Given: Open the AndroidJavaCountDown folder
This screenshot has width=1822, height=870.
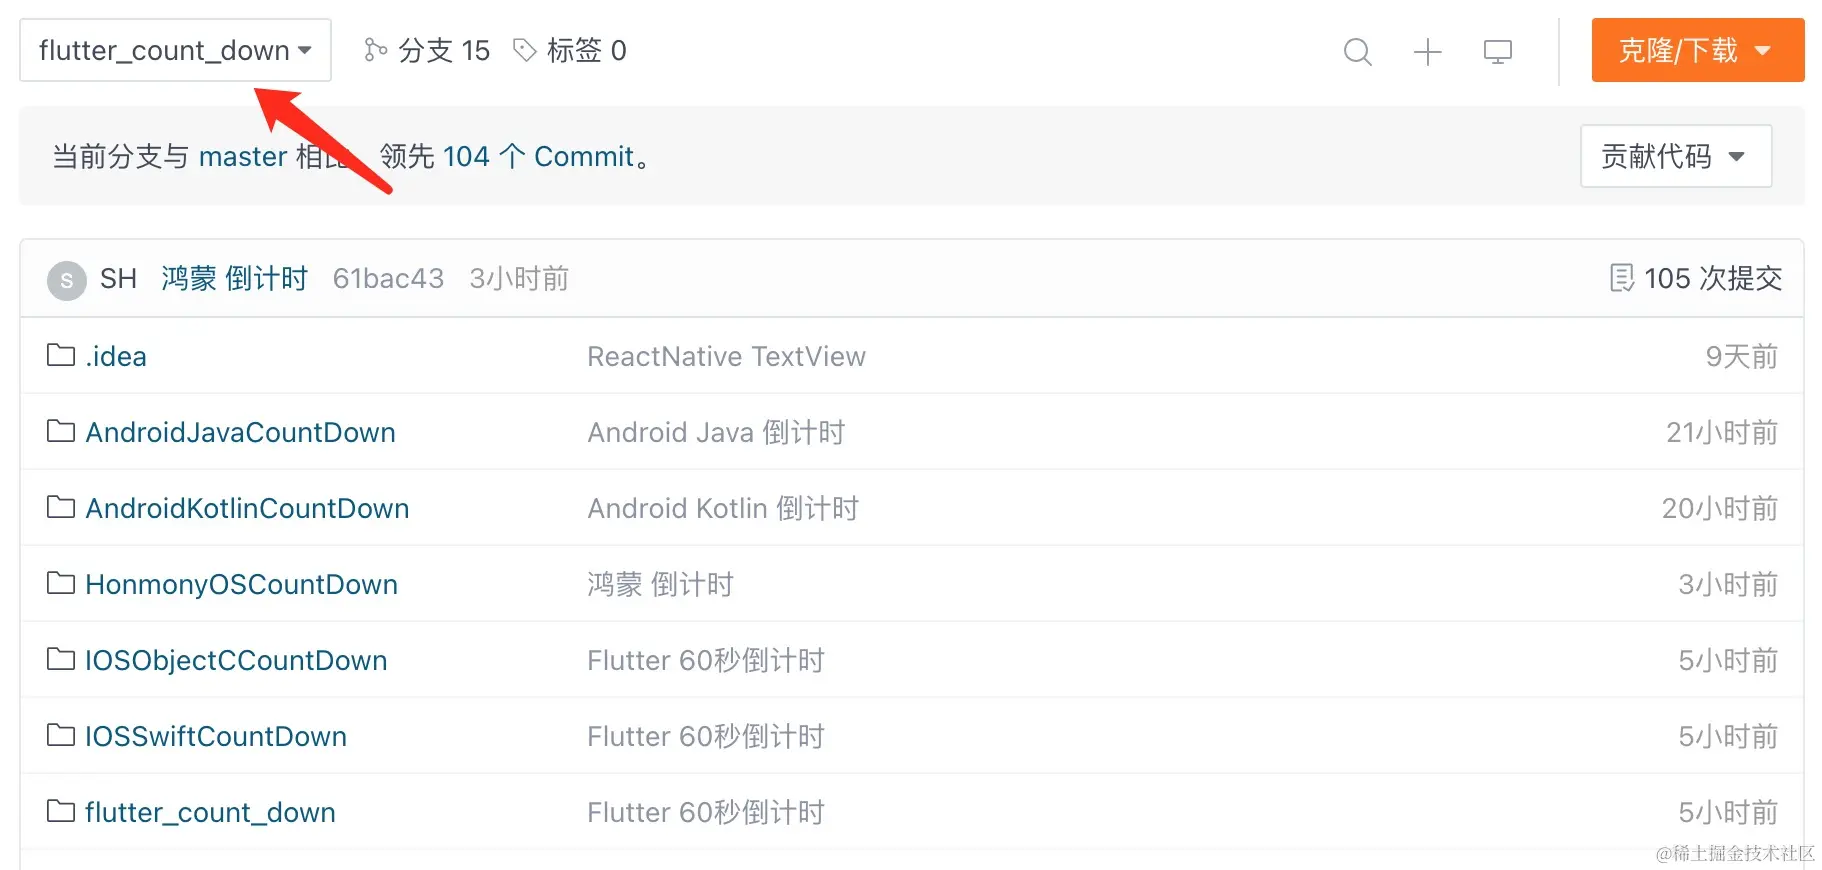Looking at the screenshot, I should [240, 432].
